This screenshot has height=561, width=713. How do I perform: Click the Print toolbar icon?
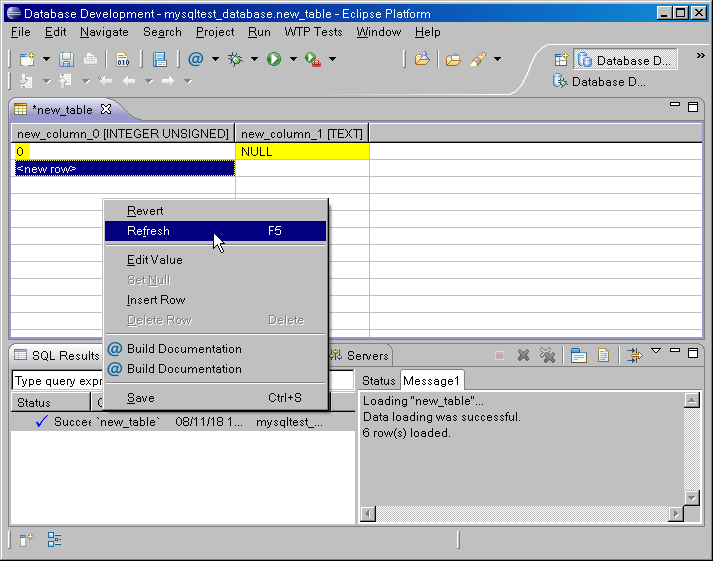pyautogui.click(x=90, y=60)
